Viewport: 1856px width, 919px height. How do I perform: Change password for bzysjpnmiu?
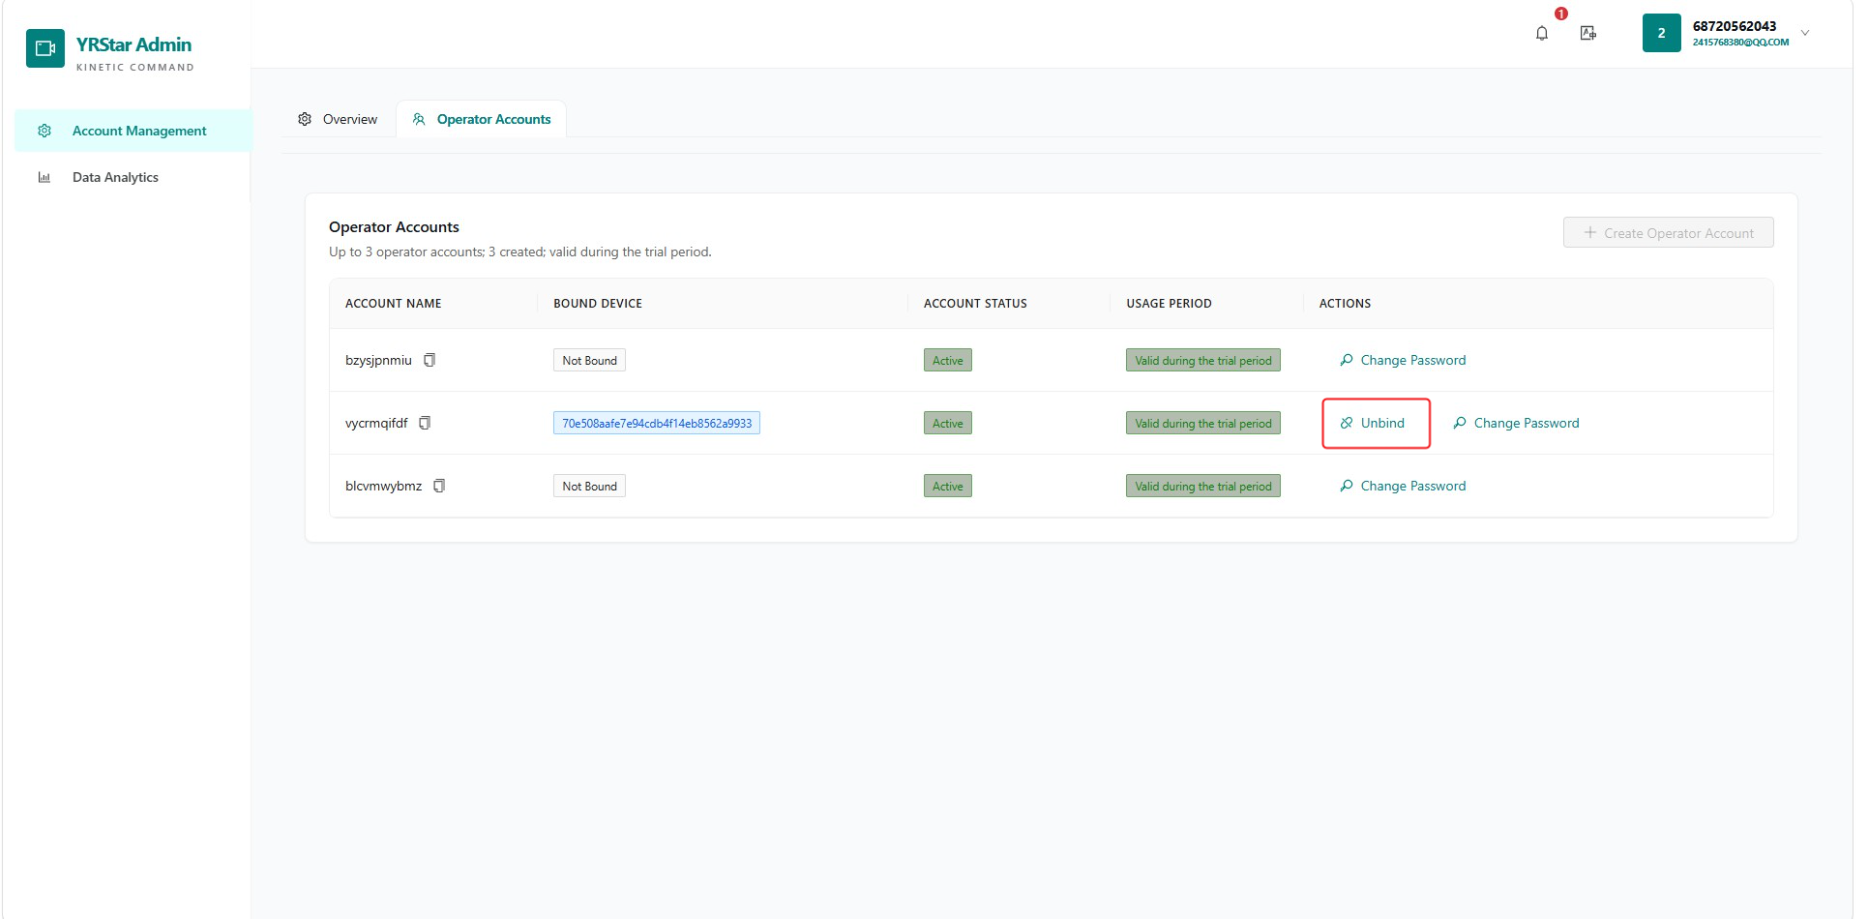point(1403,360)
